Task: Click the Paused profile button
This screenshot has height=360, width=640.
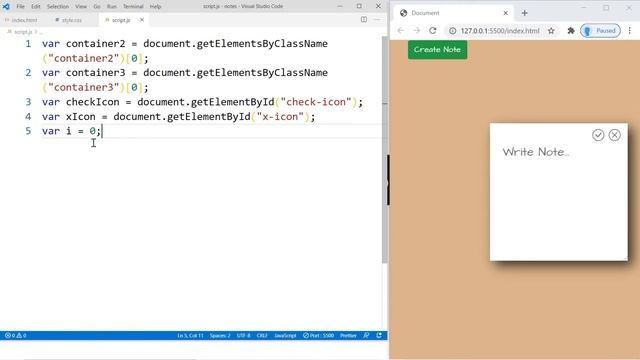Action: [600, 31]
